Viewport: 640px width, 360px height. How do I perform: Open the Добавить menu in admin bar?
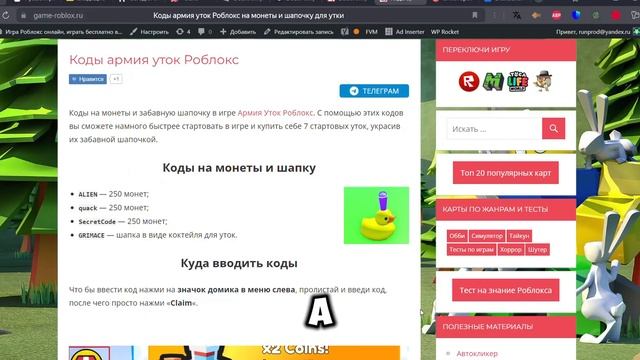[238, 31]
